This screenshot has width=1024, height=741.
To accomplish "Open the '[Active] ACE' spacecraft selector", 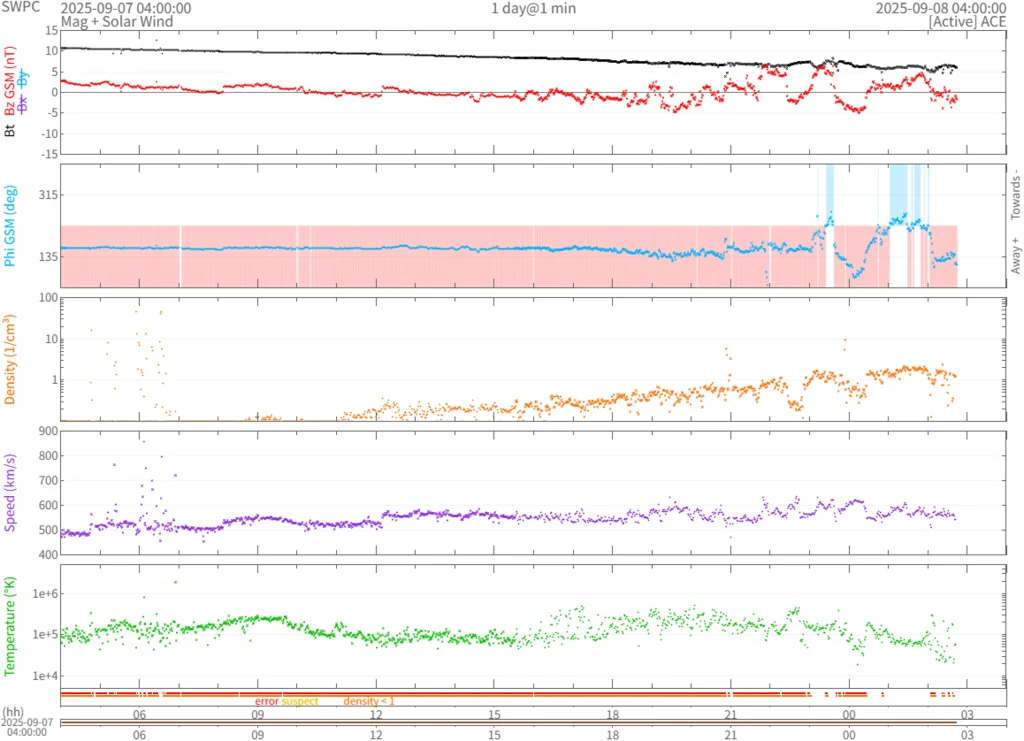I will [969, 21].
